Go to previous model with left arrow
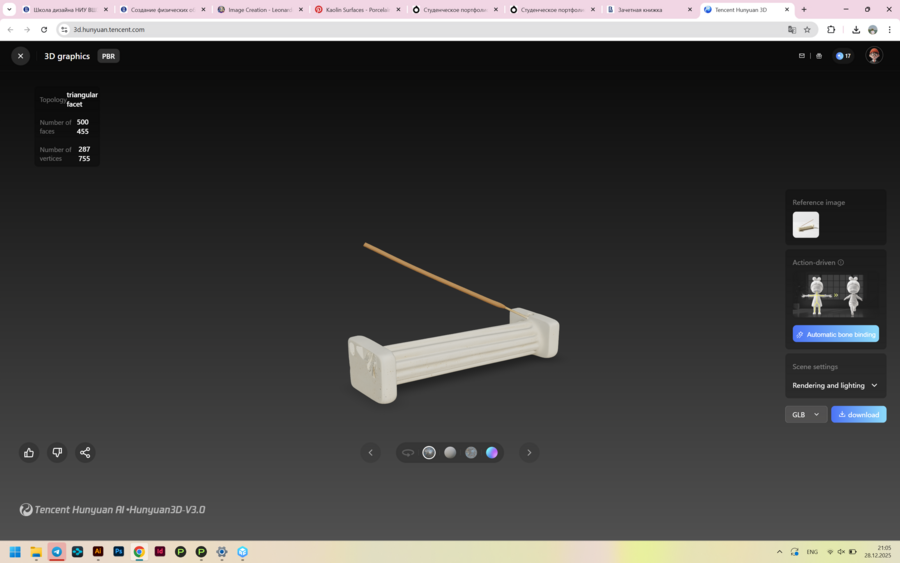Viewport: 900px width, 563px height. (x=370, y=453)
